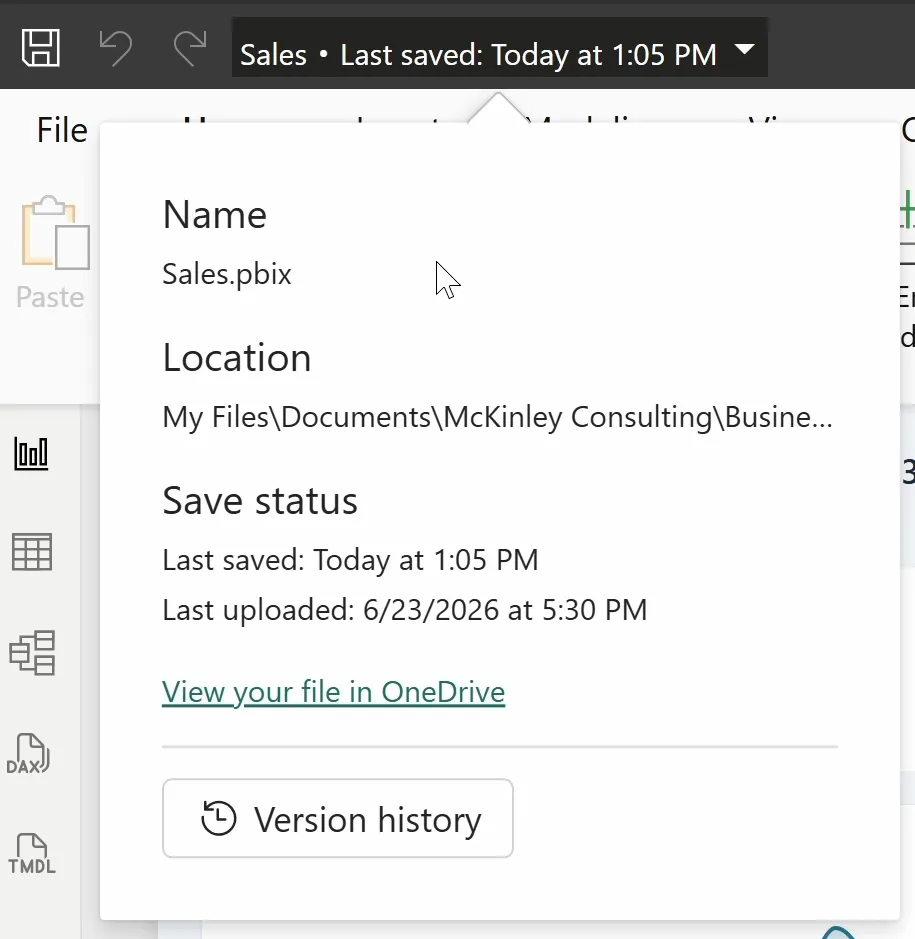Open the File menu tab

click(x=62, y=130)
